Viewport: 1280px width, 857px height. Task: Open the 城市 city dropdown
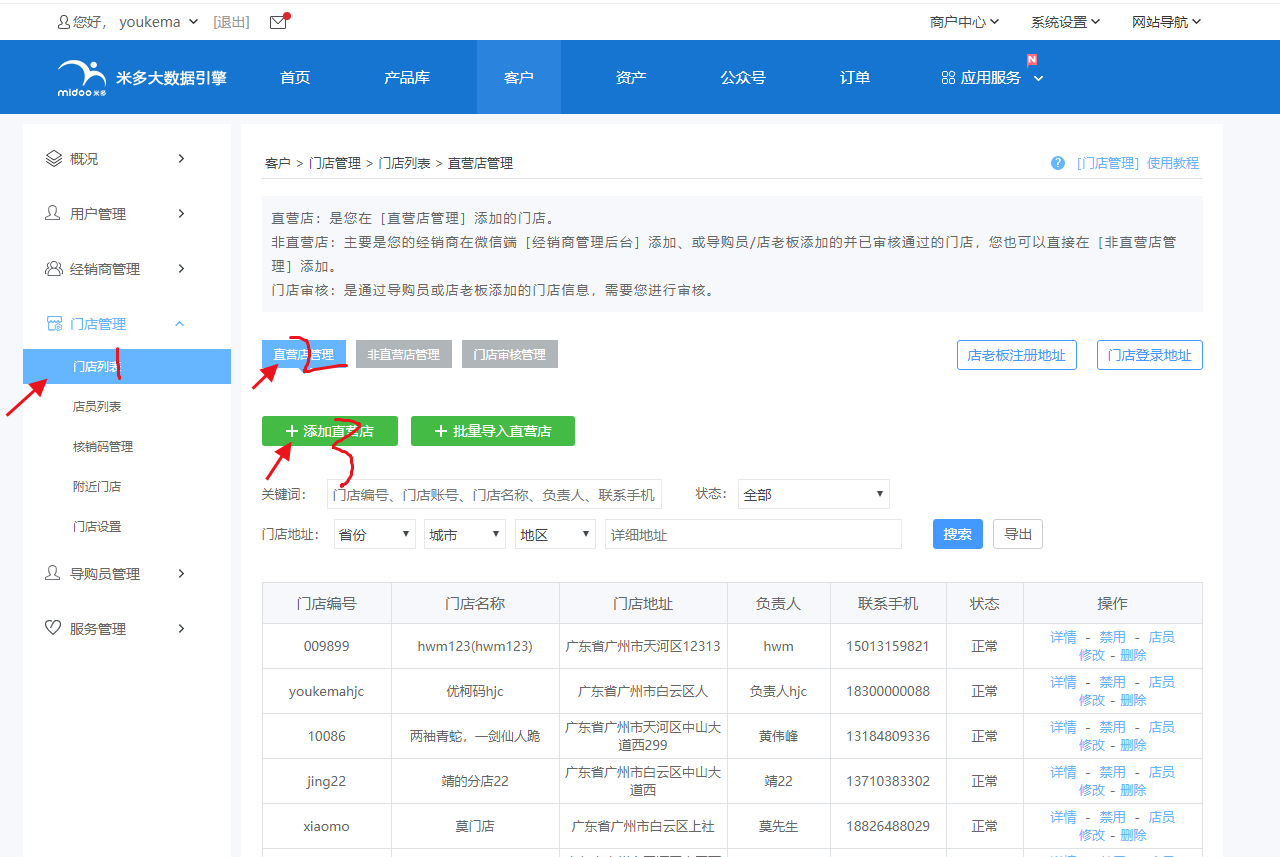pyautogui.click(x=465, y=535)
